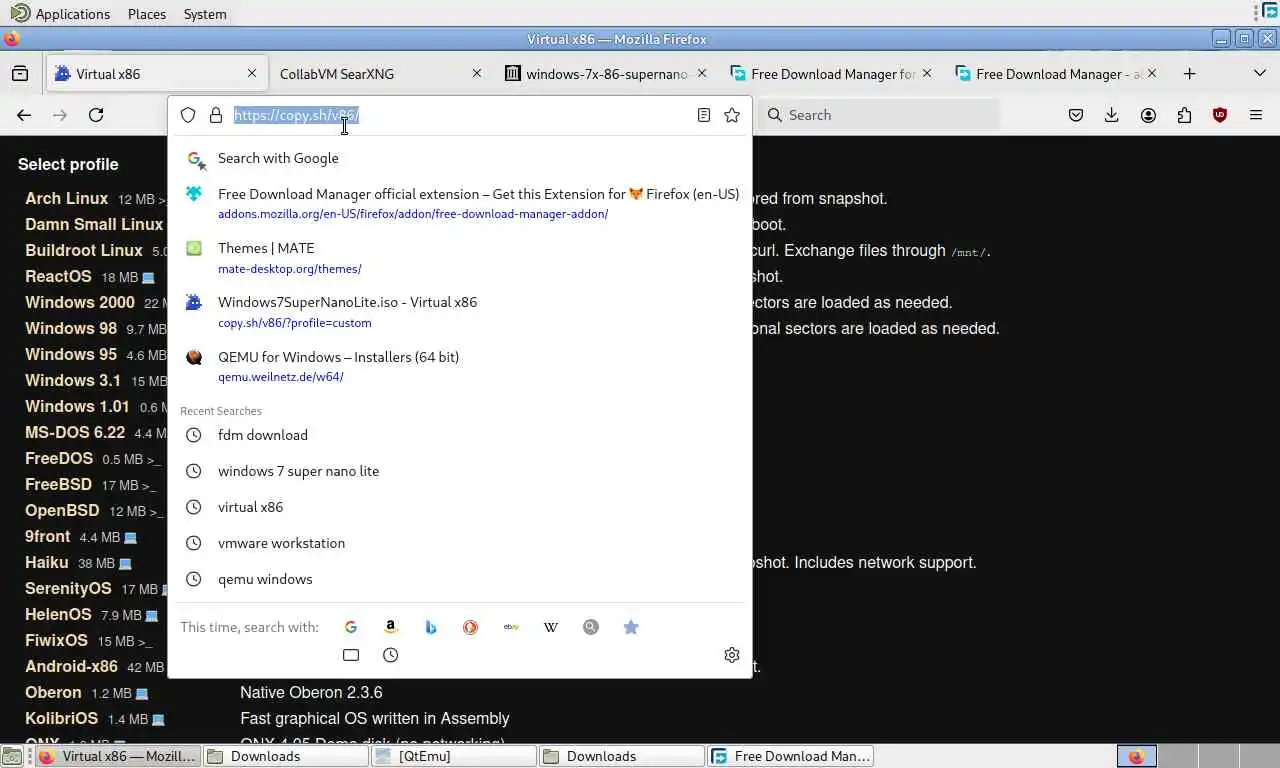Open the Places menu
1280x768 pixels.
pos(147,14)
